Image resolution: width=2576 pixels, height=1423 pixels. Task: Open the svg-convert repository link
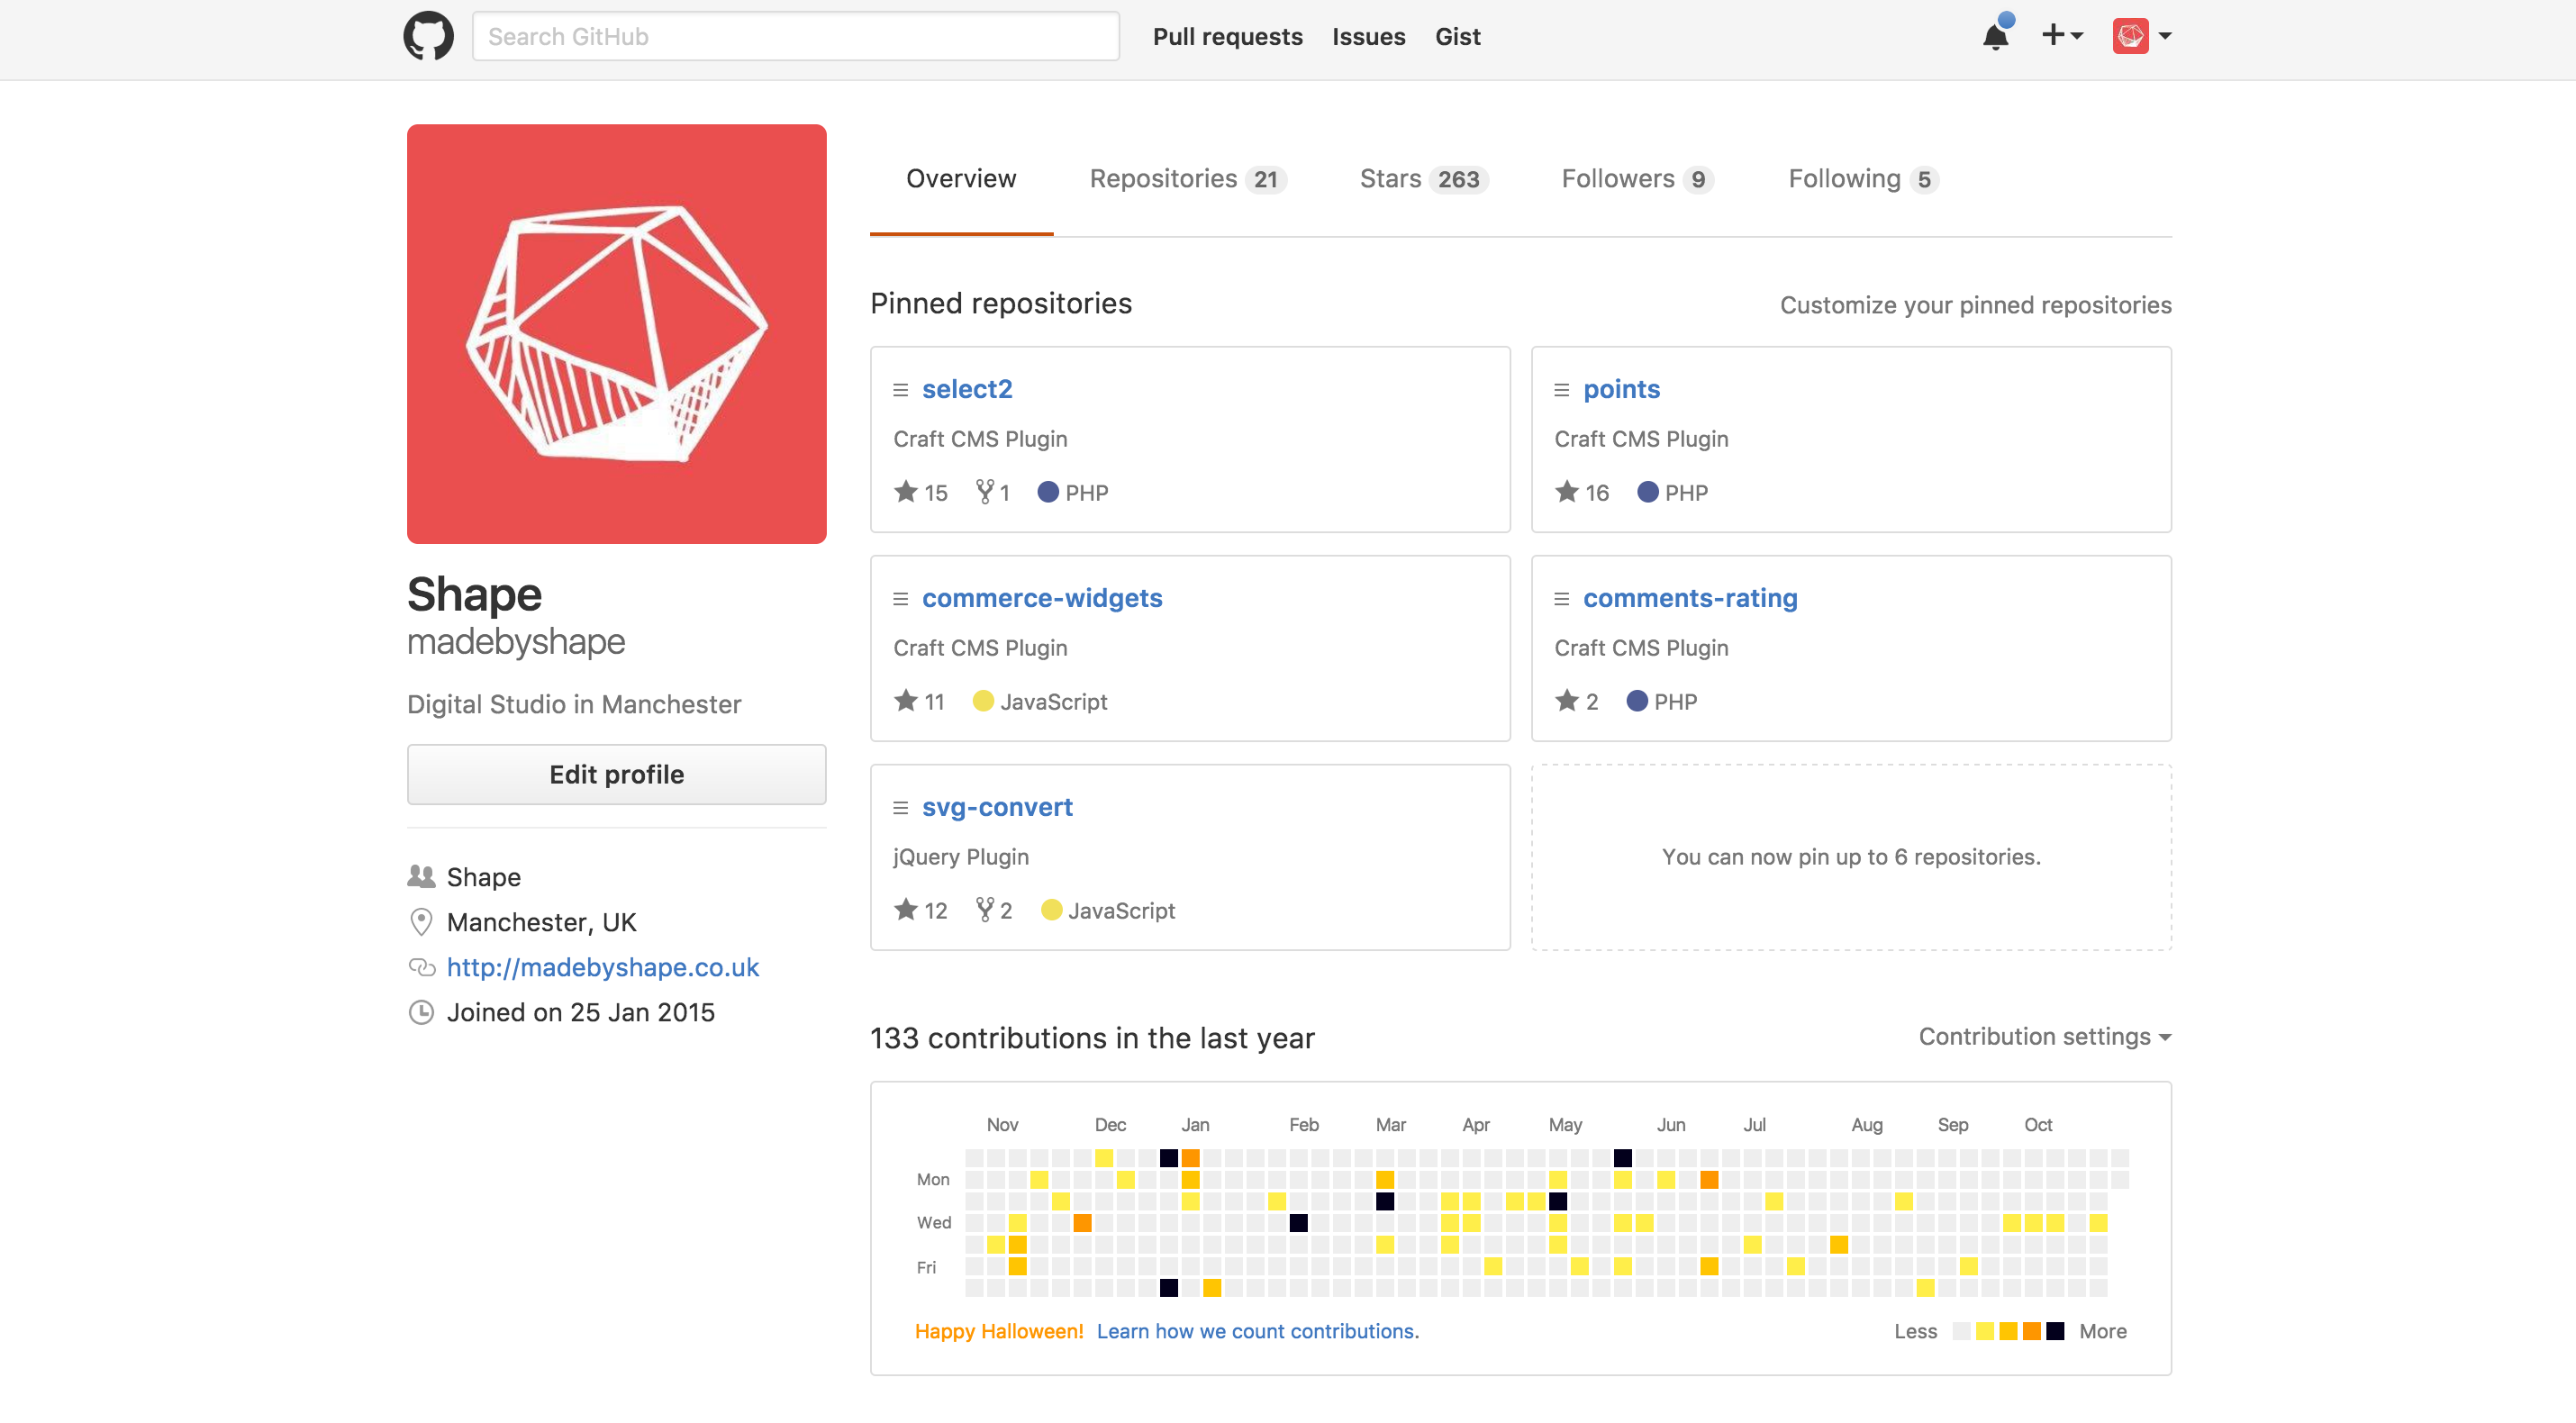tap(997, 807)
